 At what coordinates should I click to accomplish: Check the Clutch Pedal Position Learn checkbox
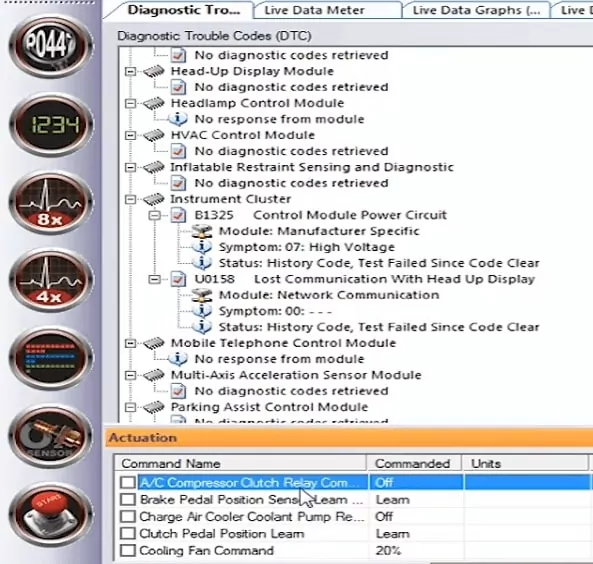pos(128,533)
